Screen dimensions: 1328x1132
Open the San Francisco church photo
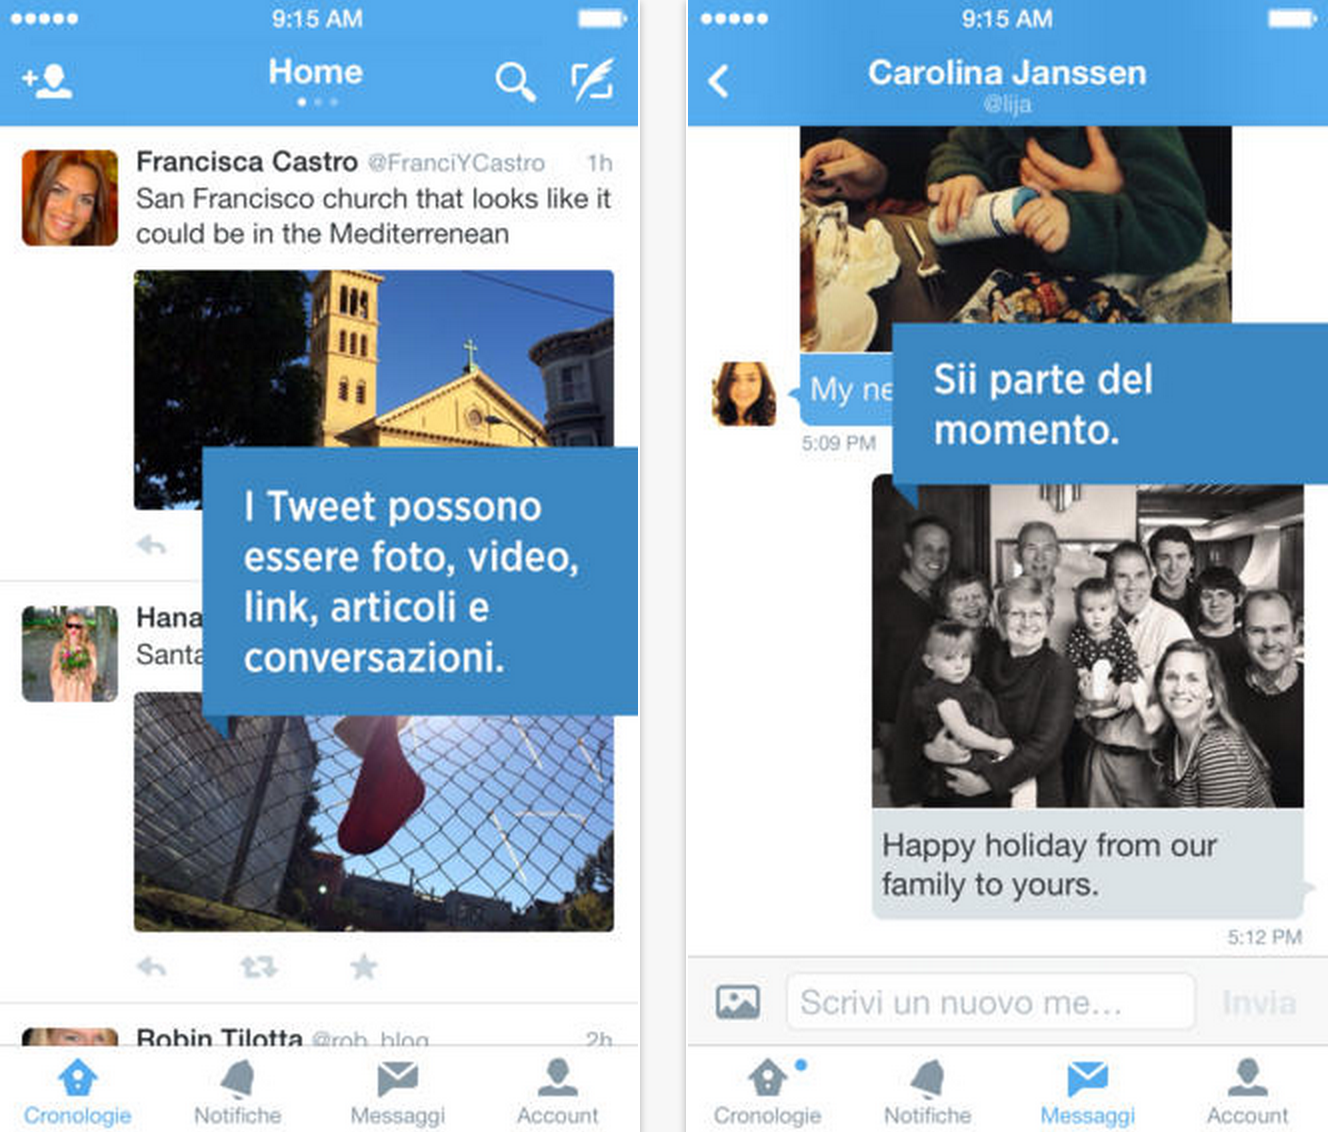point(374,389)
